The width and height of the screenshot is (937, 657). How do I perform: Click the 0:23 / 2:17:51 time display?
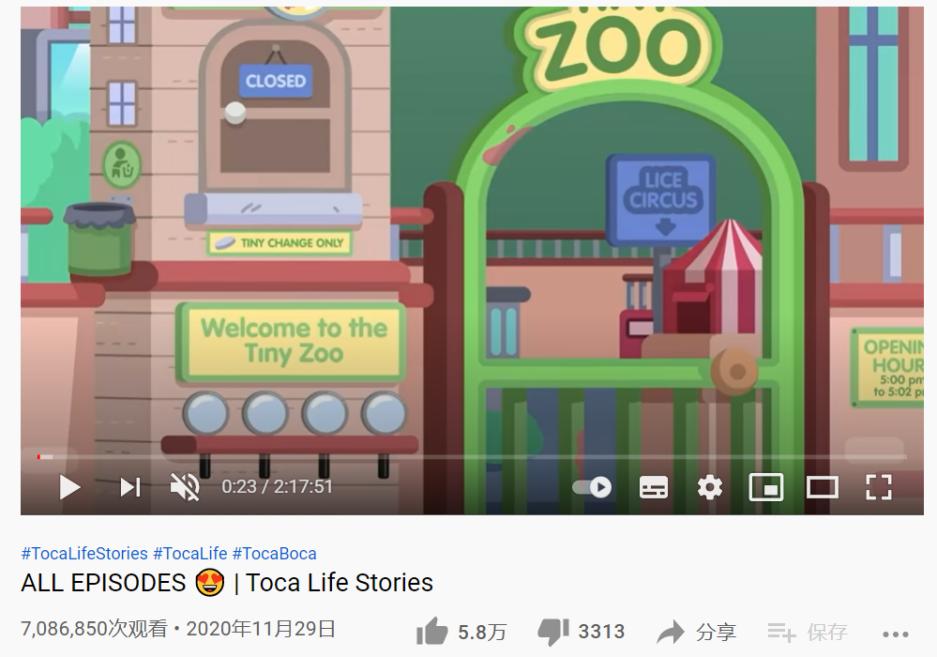(277, 487)
